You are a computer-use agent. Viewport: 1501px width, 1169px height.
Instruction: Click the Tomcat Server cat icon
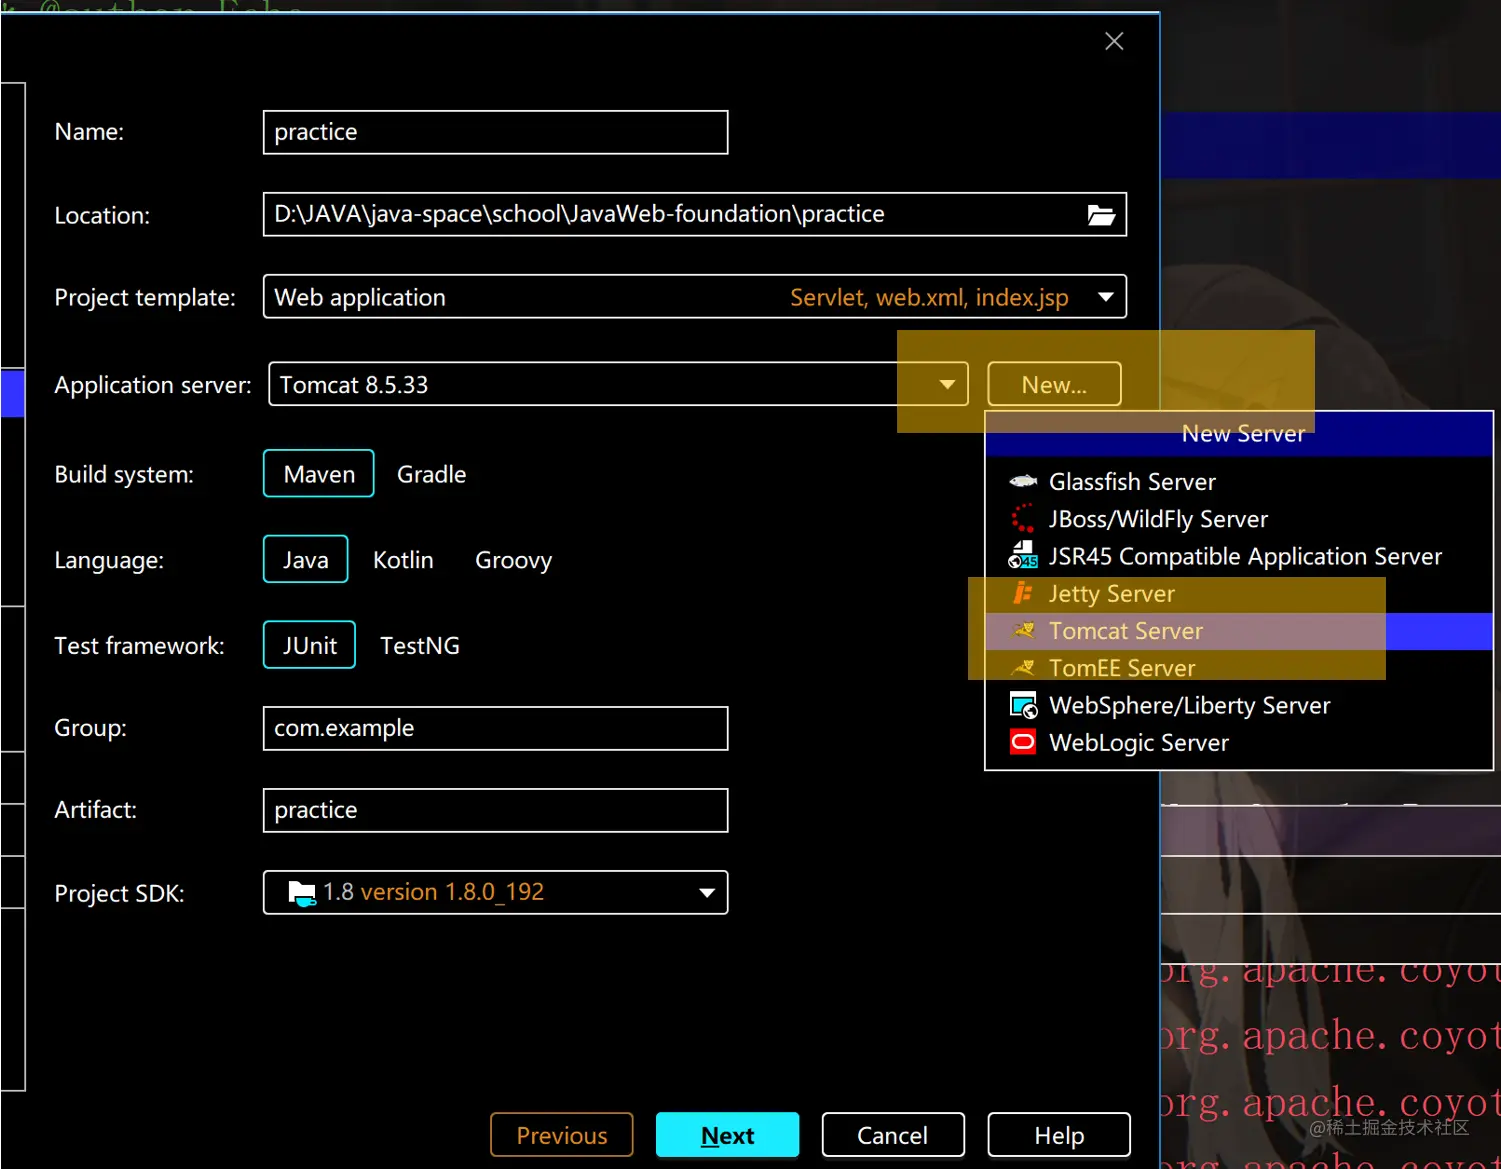[1023, 630]
